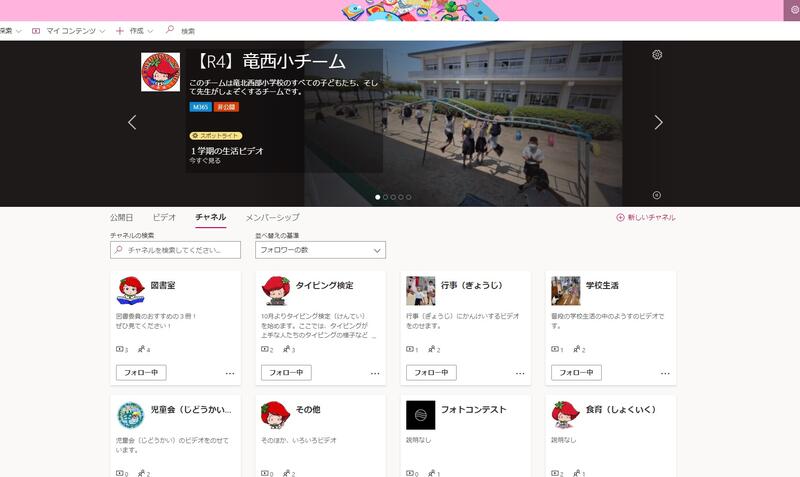This screenshot has height=477, width=800.
Task: Click the settings gear in the top-right corner
Action: click(x=794, y=9)
